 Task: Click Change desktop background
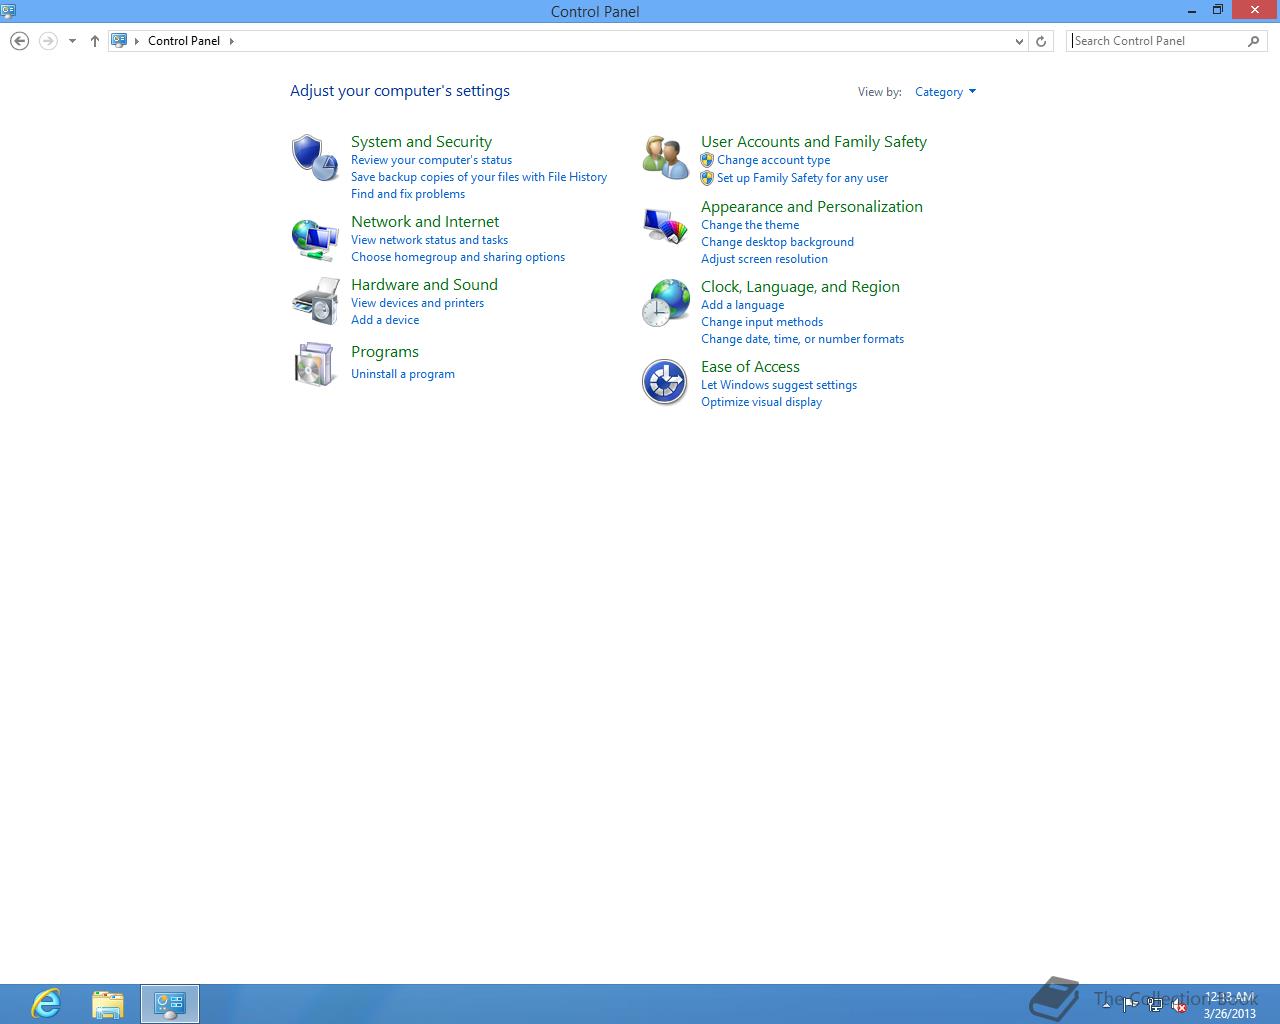[x=777, y=242]
